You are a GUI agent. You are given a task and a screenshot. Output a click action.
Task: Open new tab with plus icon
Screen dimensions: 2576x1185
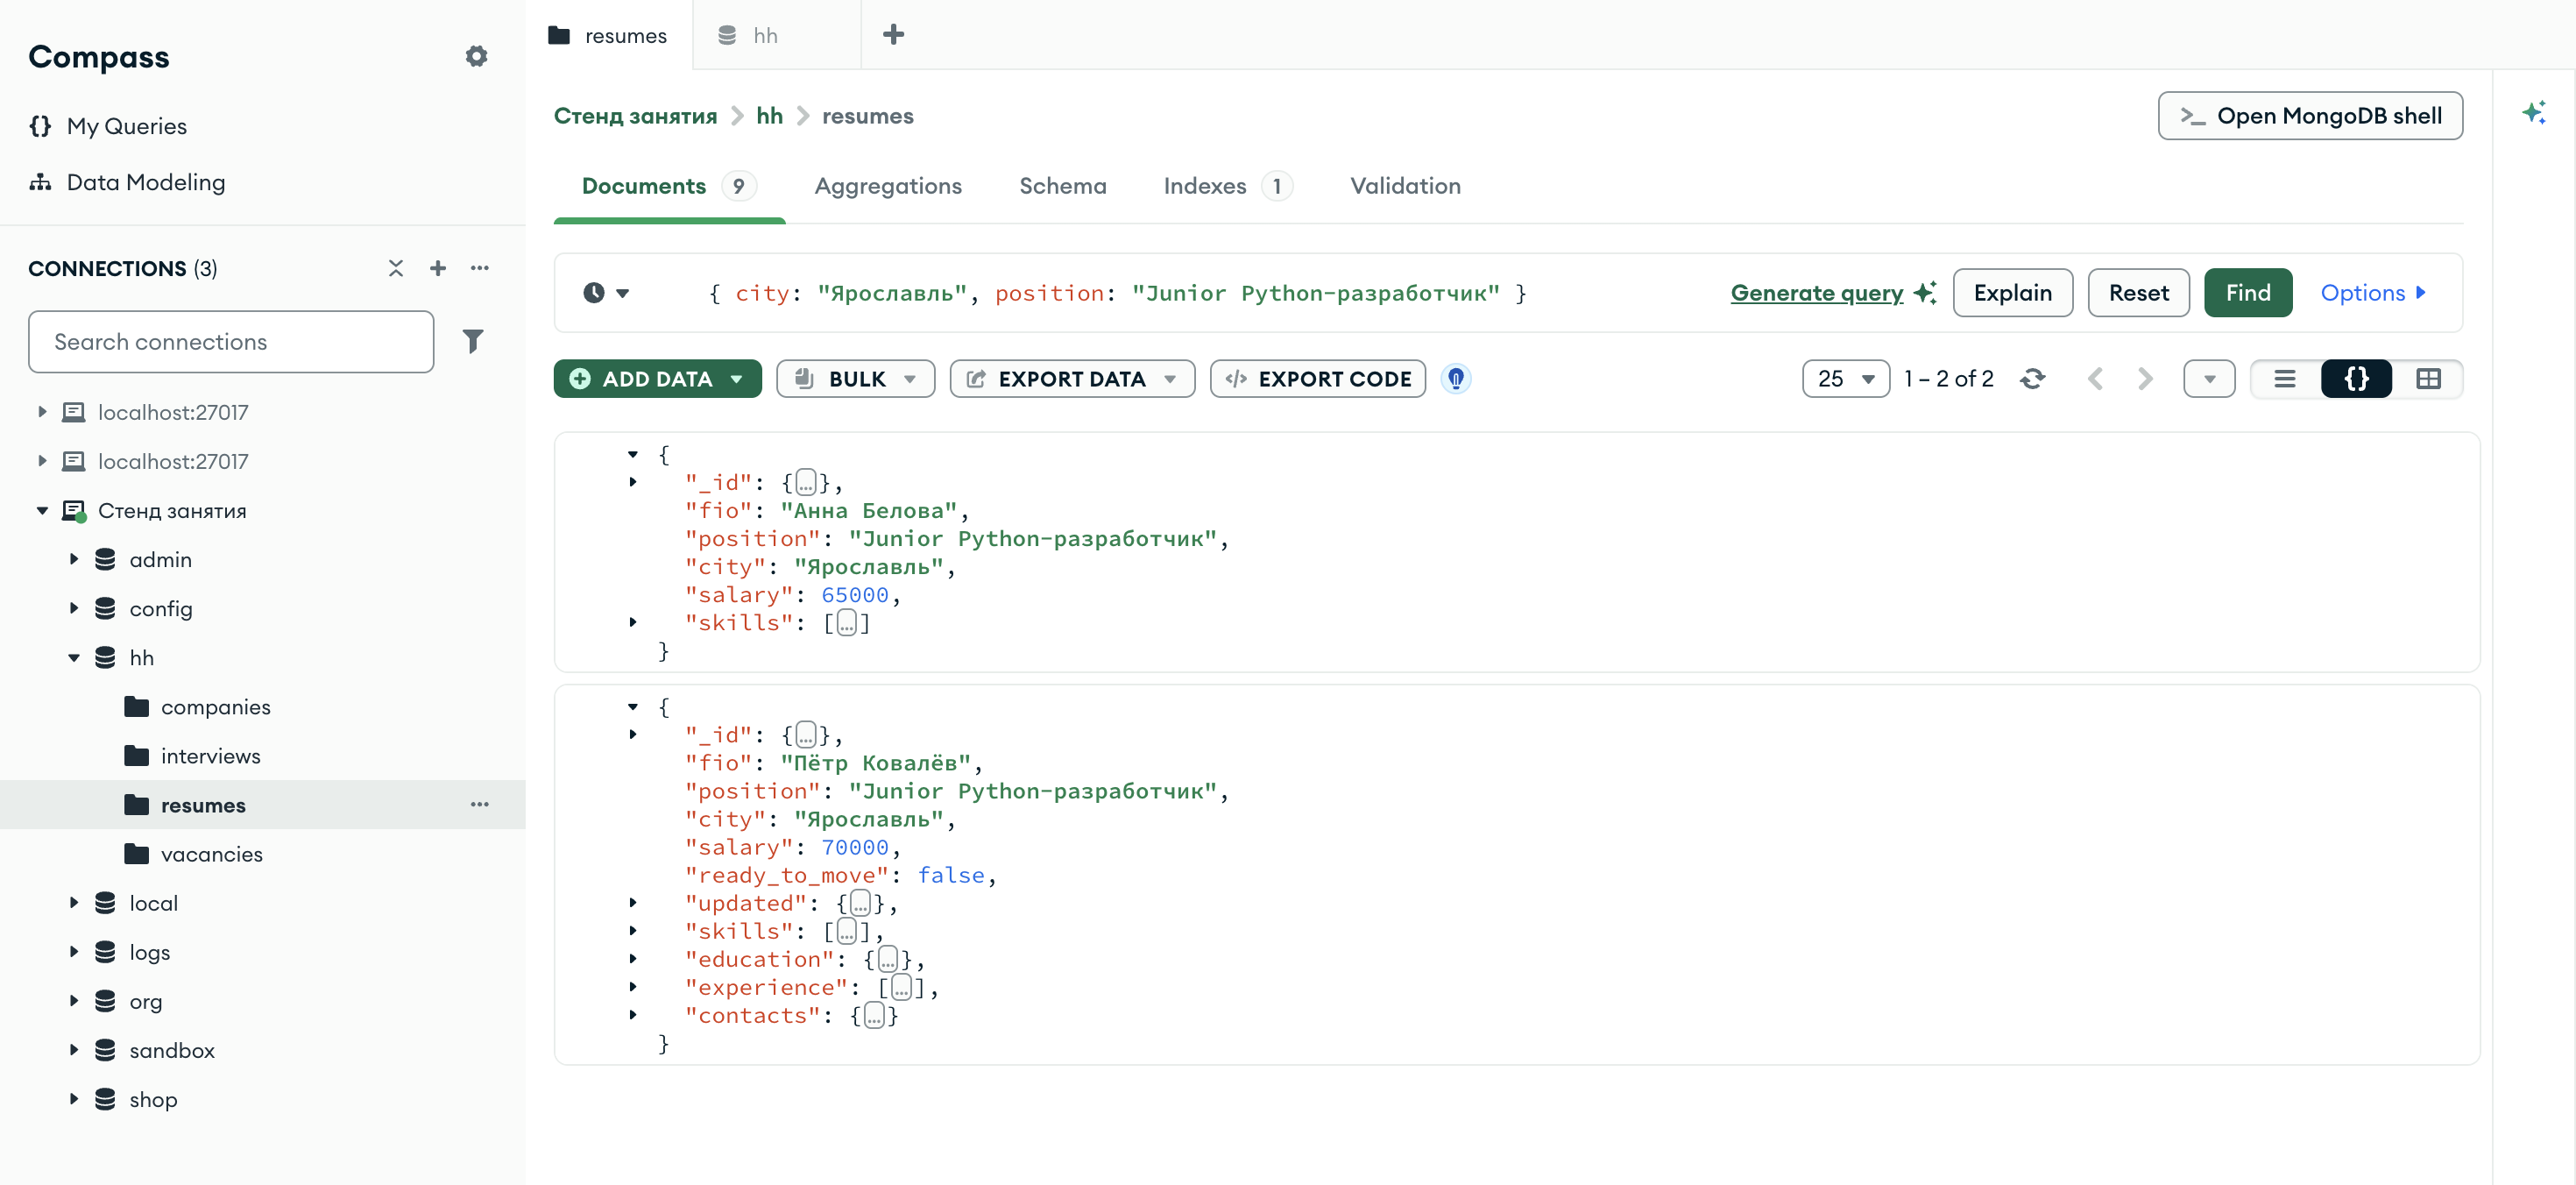click(x=894, y=35)
